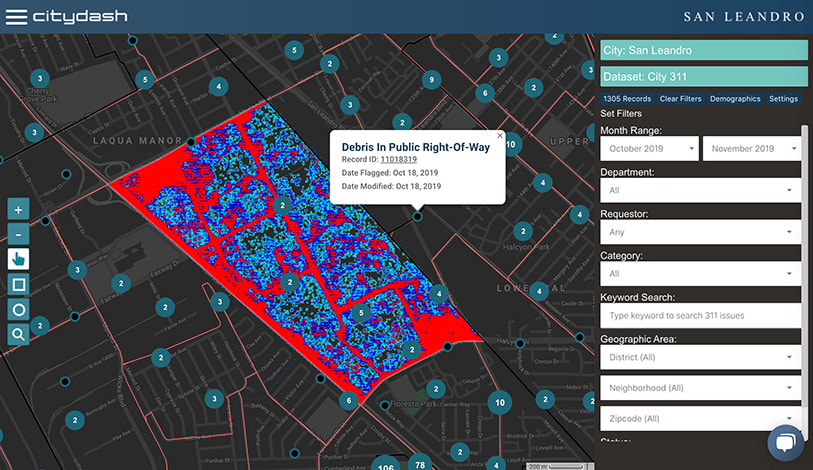This screenshot has height=470, width=813.
Task: Expand the Department dropdown
Action: click(700, 190)
